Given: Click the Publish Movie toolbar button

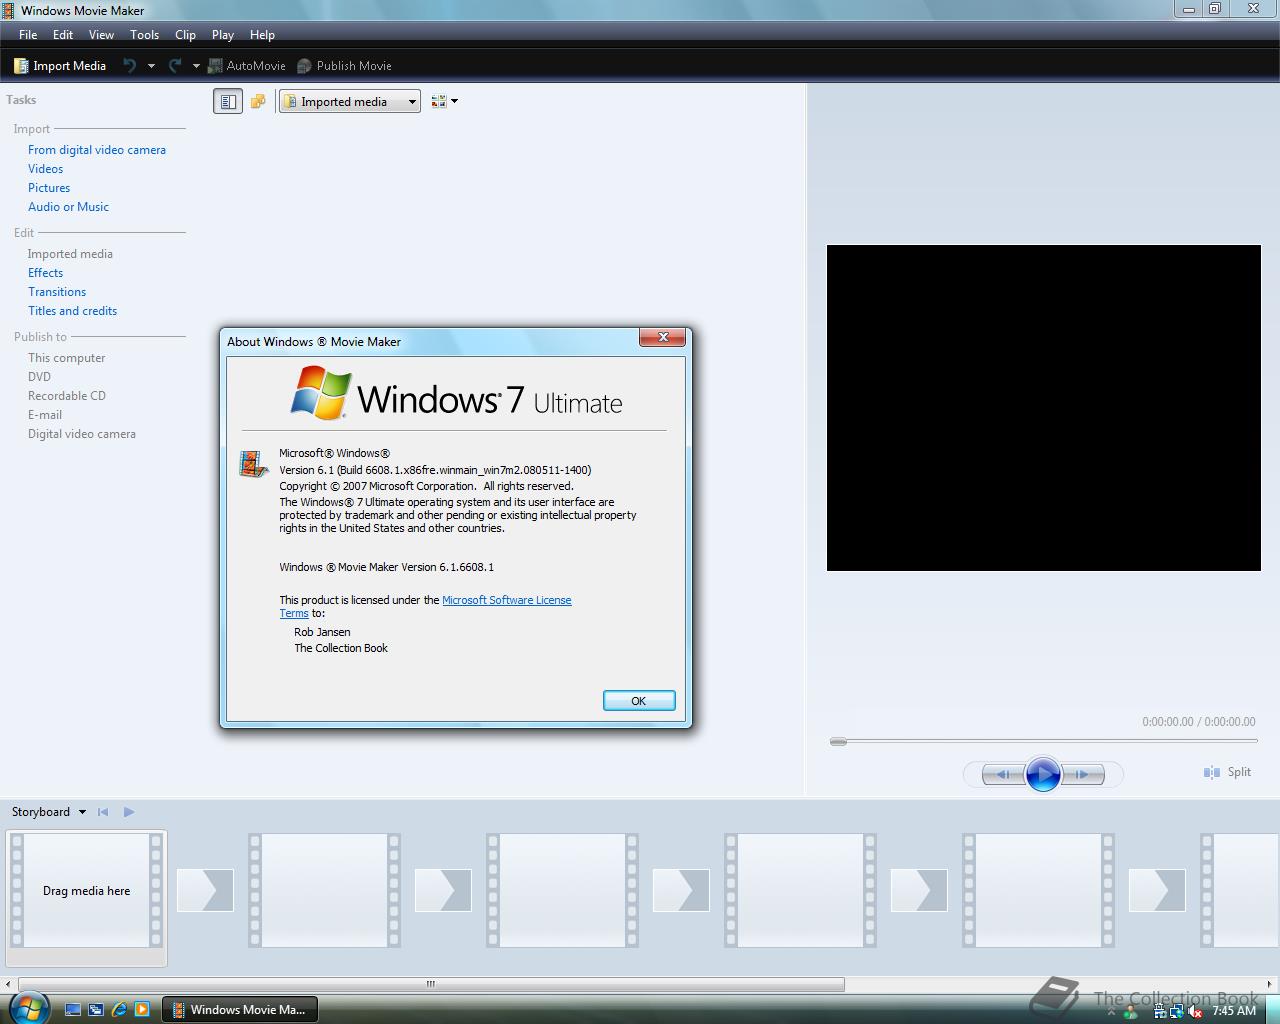Looking at the screenshot, I should 344,66.
